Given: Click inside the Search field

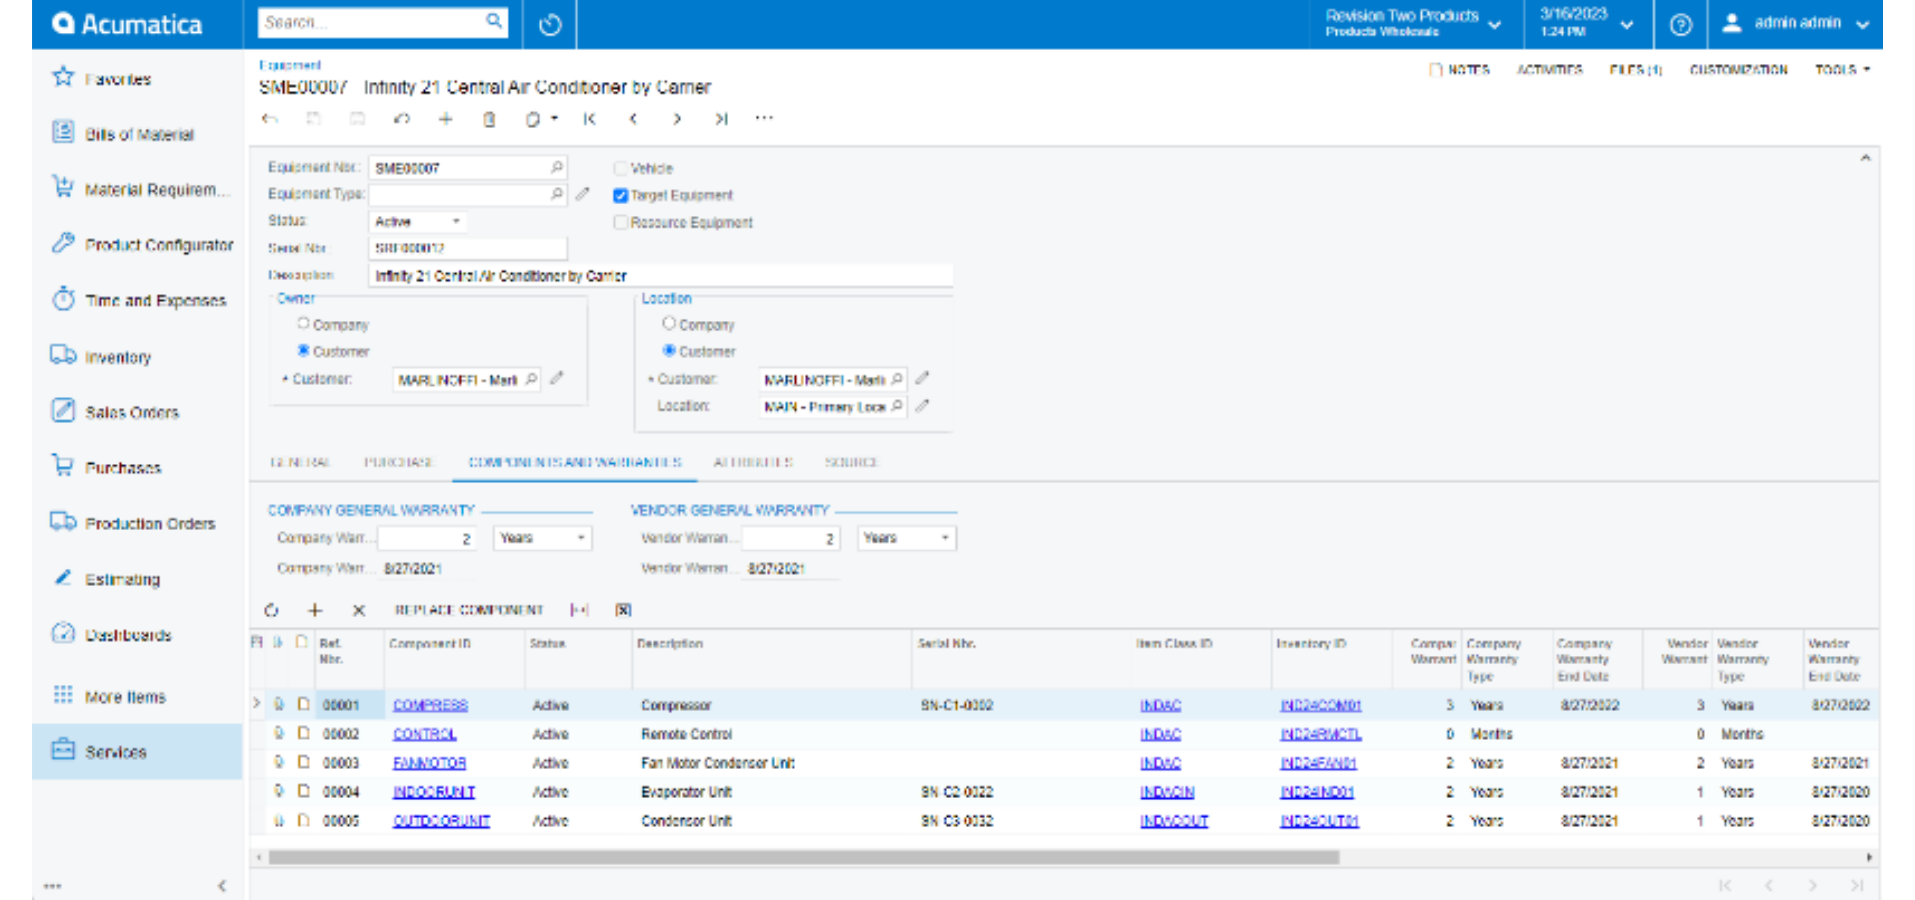Looking at the screenshot, I should 370,22.
